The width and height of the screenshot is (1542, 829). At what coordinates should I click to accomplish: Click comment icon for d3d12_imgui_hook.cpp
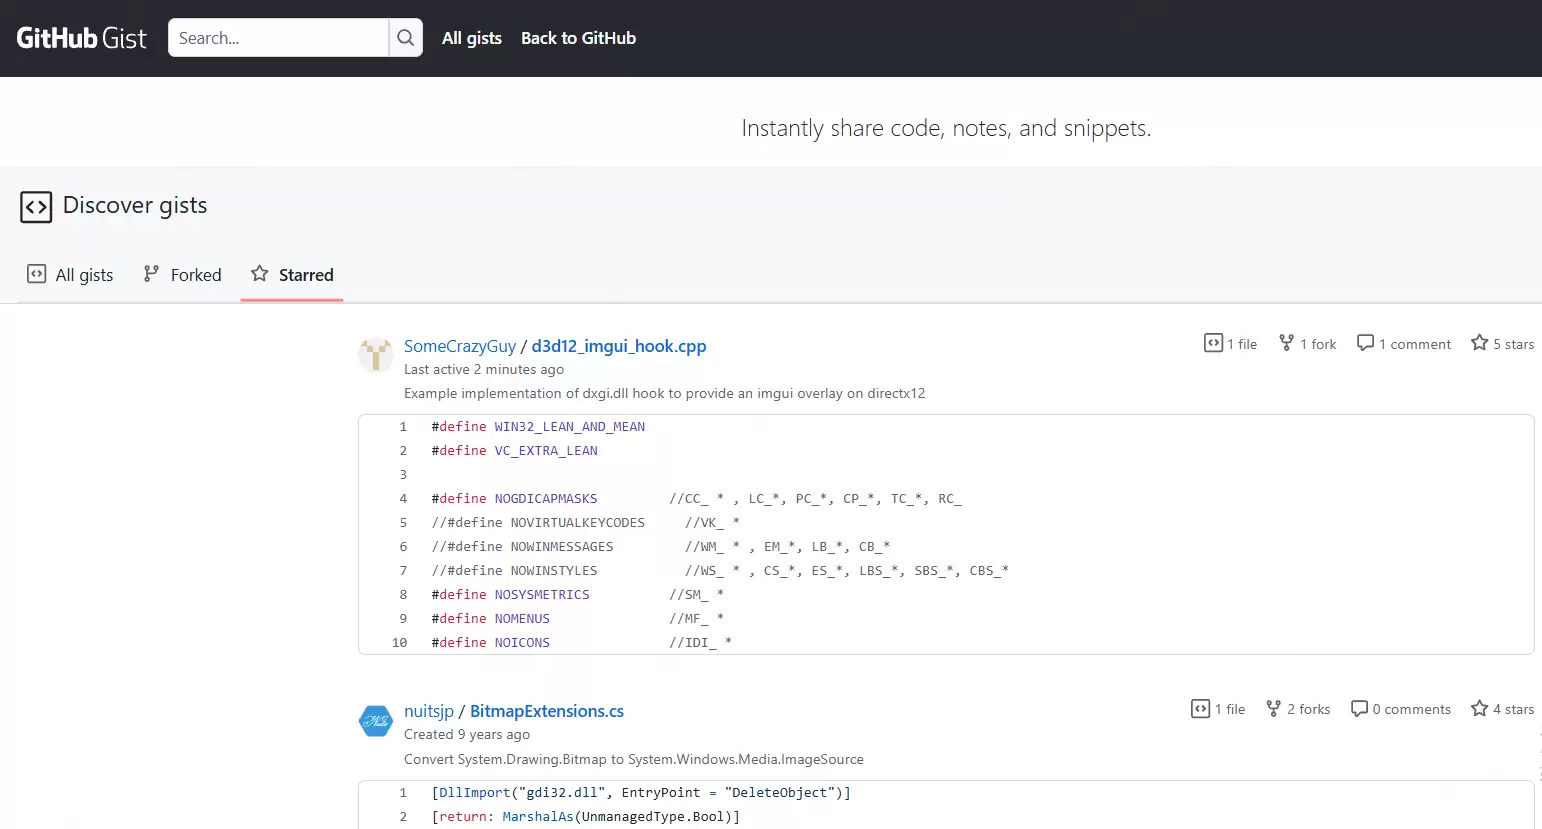click(x=1365, y=343)
